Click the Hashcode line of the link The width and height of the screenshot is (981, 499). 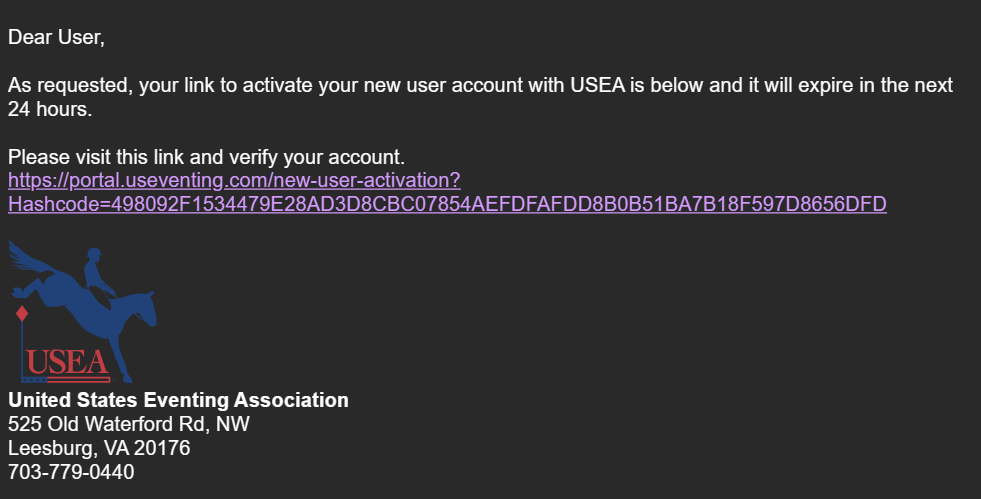click(x=447, y=205)
